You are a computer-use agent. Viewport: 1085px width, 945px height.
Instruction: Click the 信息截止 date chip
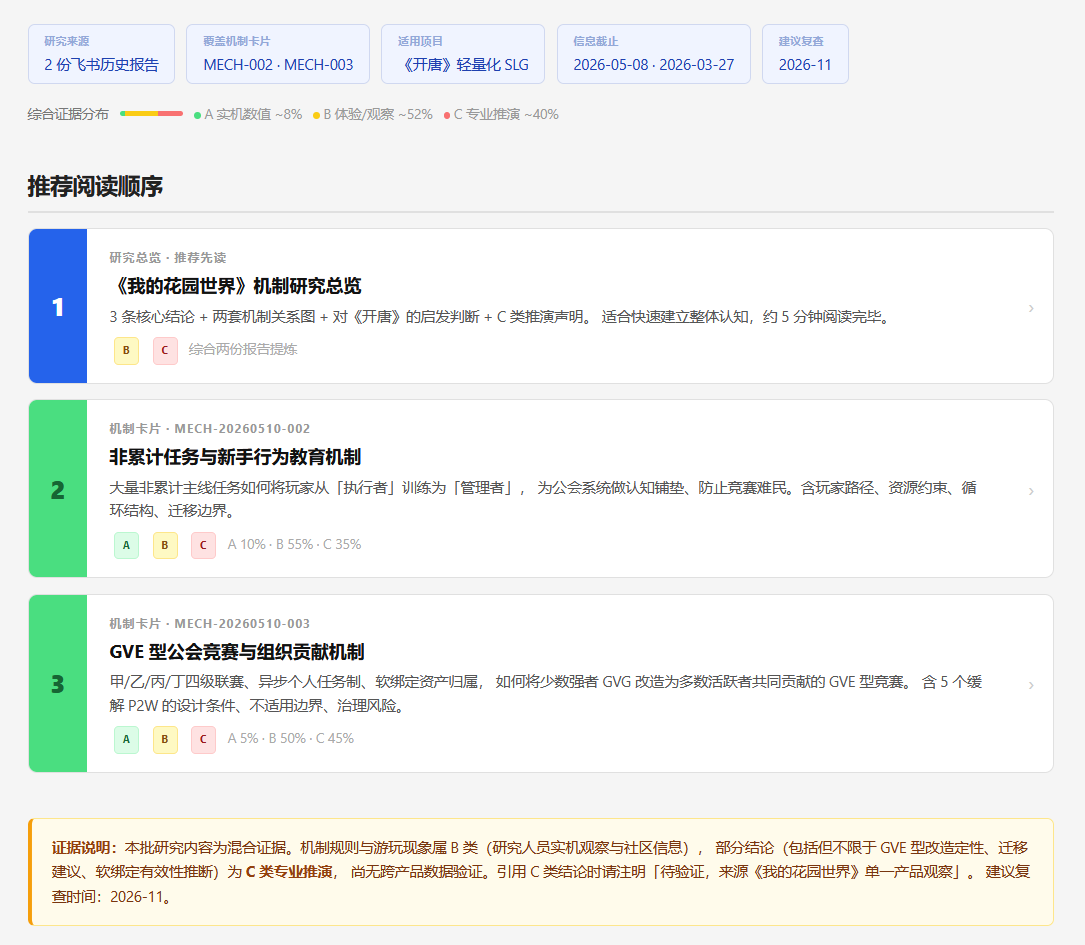click(x=654, y=54)
